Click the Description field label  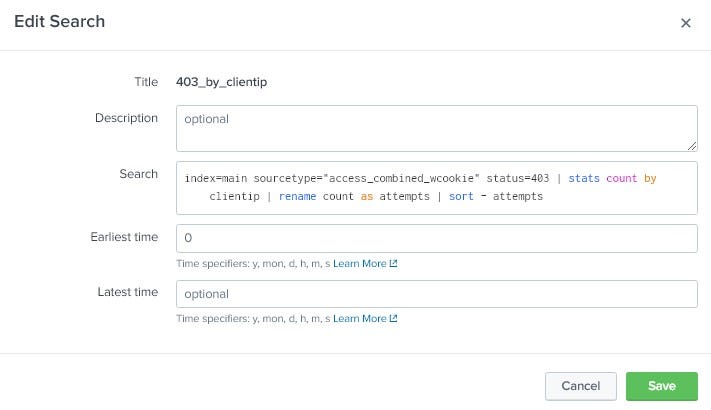click(x=126, y=118)
